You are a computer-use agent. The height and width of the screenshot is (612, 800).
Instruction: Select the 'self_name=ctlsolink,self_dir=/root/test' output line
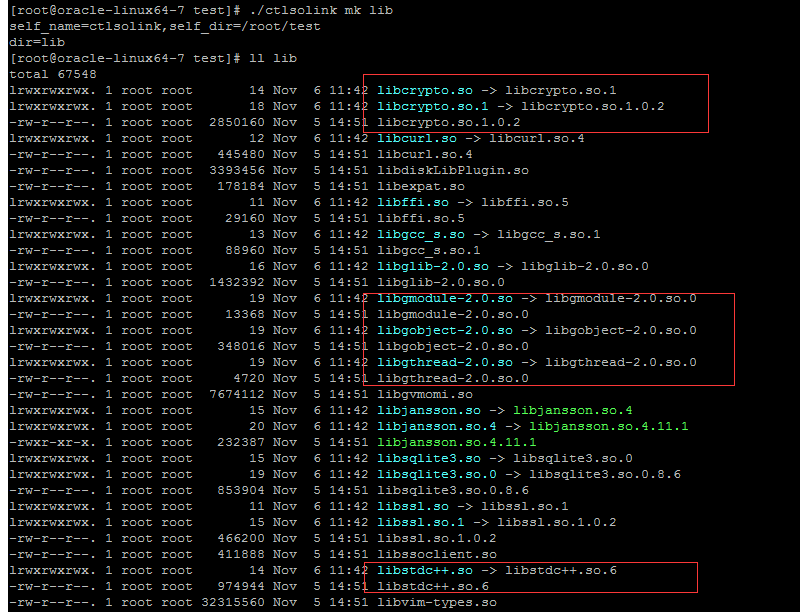pyautogui.click(x=165, y=27)
